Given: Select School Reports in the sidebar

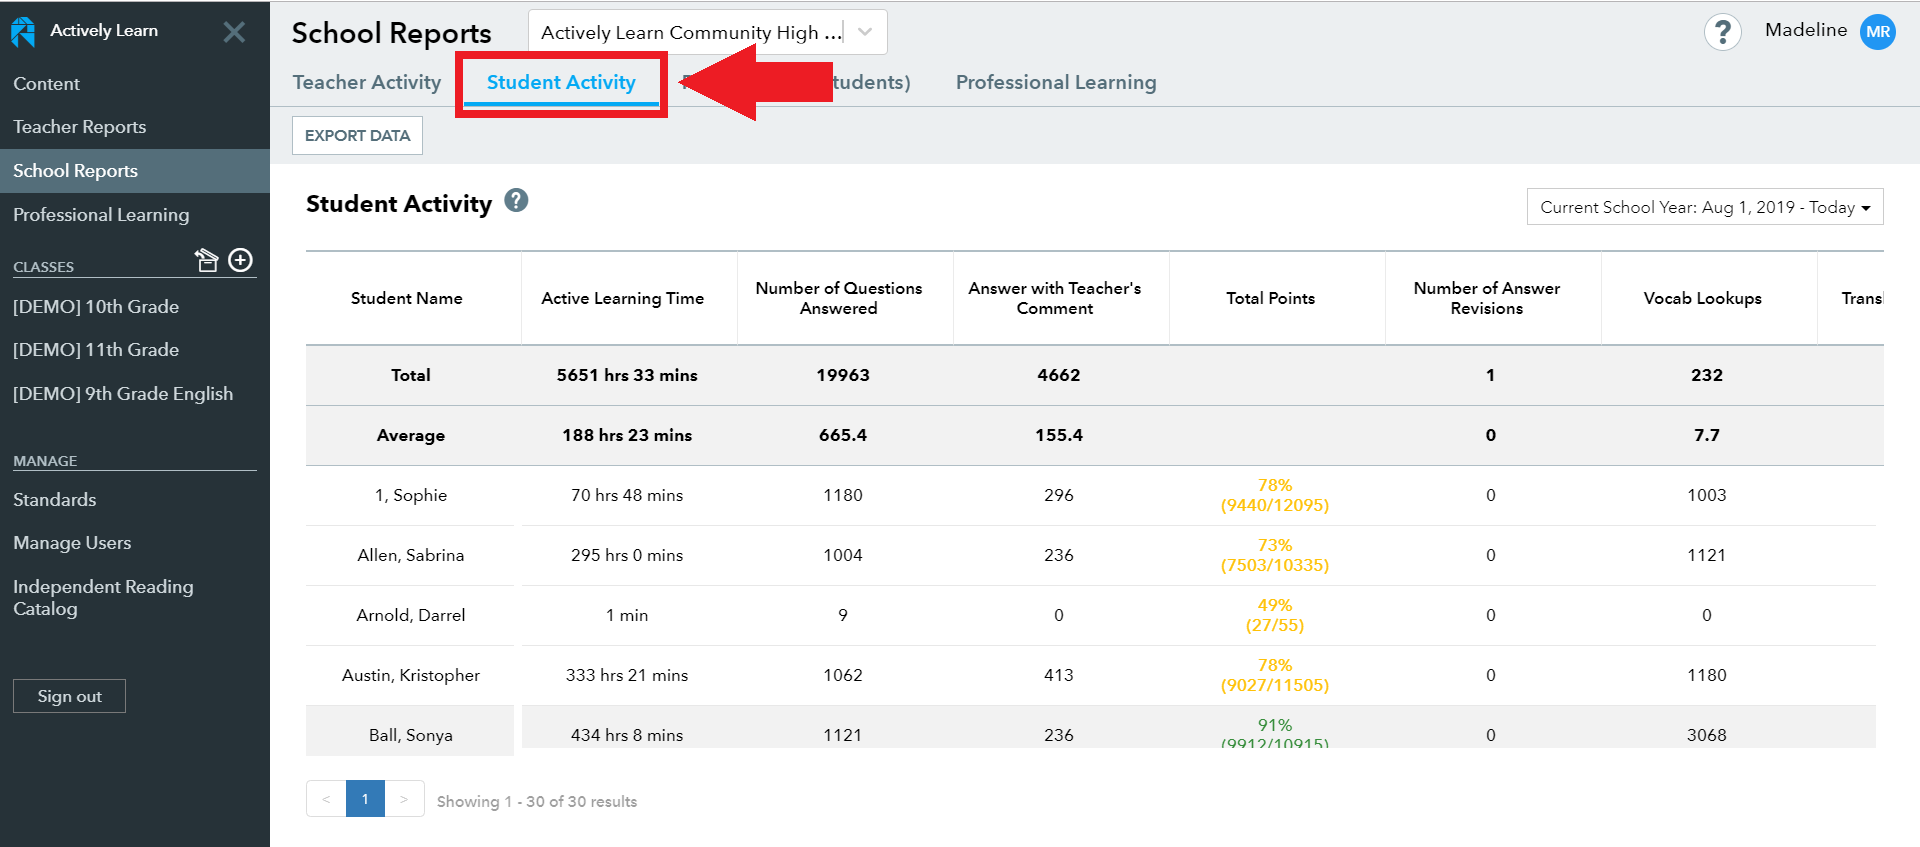Looking at the screenshot, I should coord(135,171).
